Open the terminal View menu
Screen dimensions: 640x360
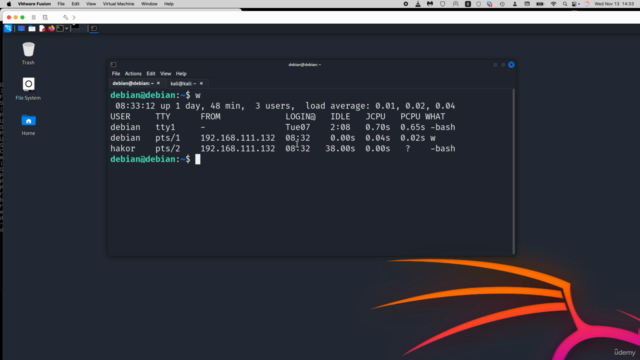point(165,73)
